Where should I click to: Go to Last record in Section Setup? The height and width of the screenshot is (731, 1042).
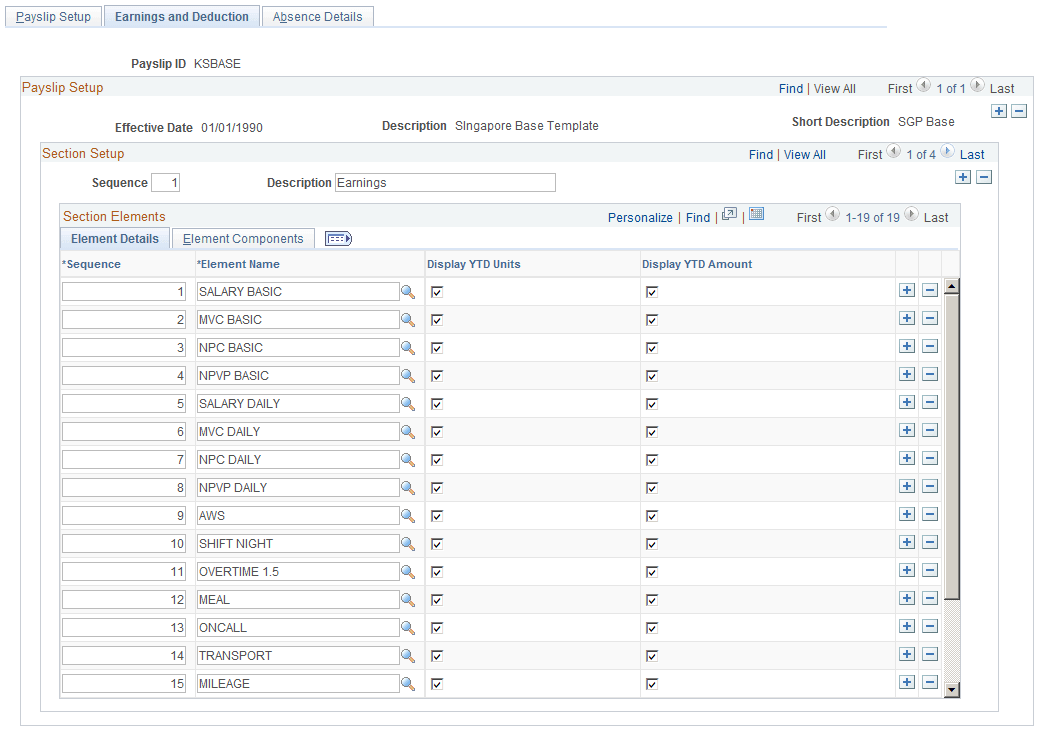pyautogui.click(x=971, y=154)
